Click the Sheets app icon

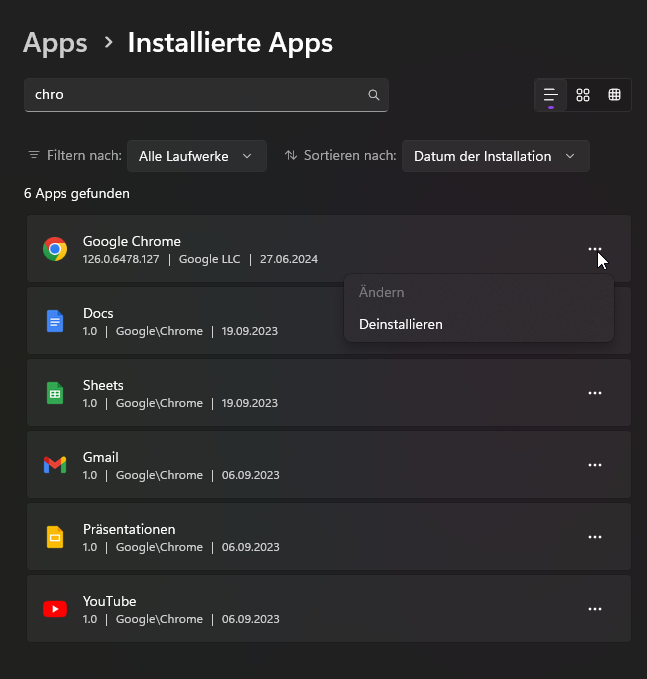[55, 393]
